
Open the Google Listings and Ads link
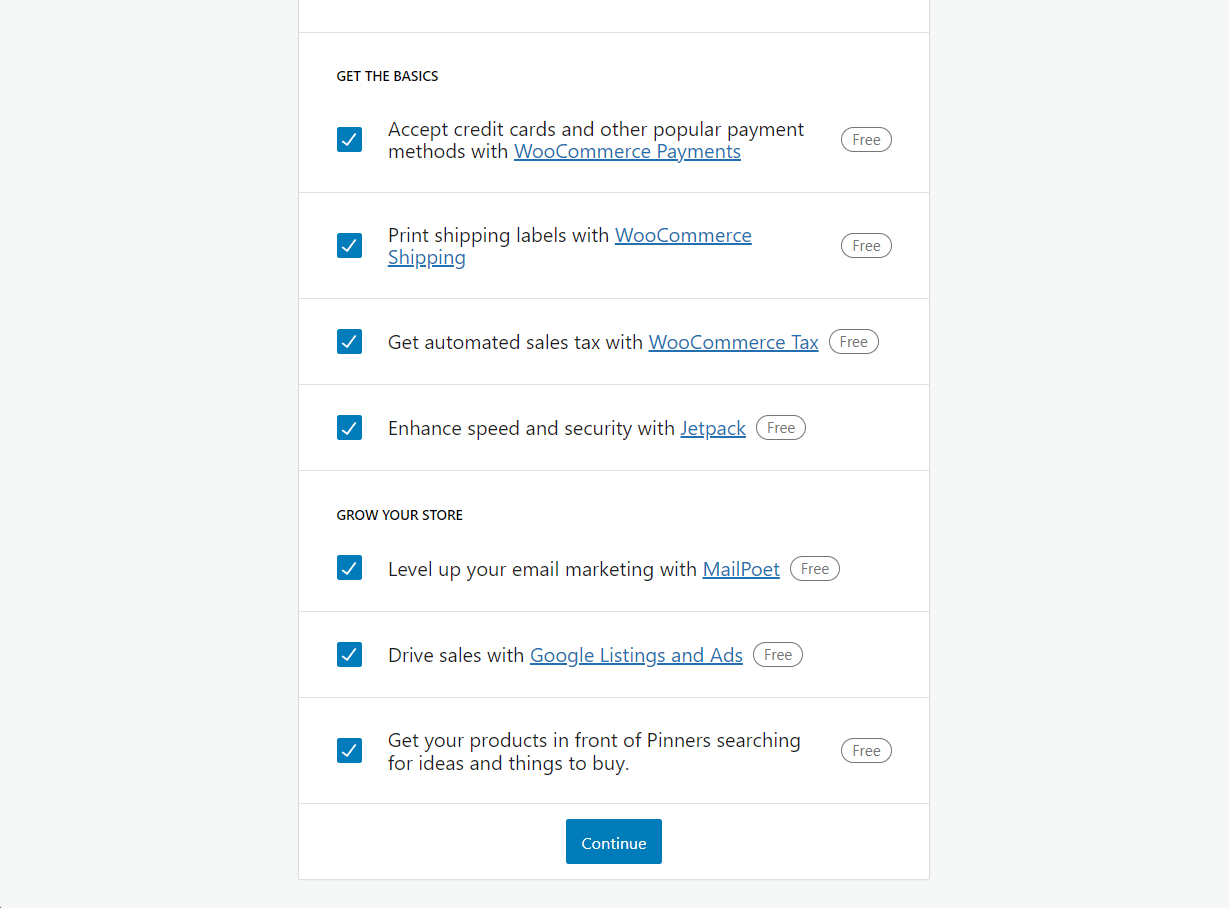(x=635, y=655)
